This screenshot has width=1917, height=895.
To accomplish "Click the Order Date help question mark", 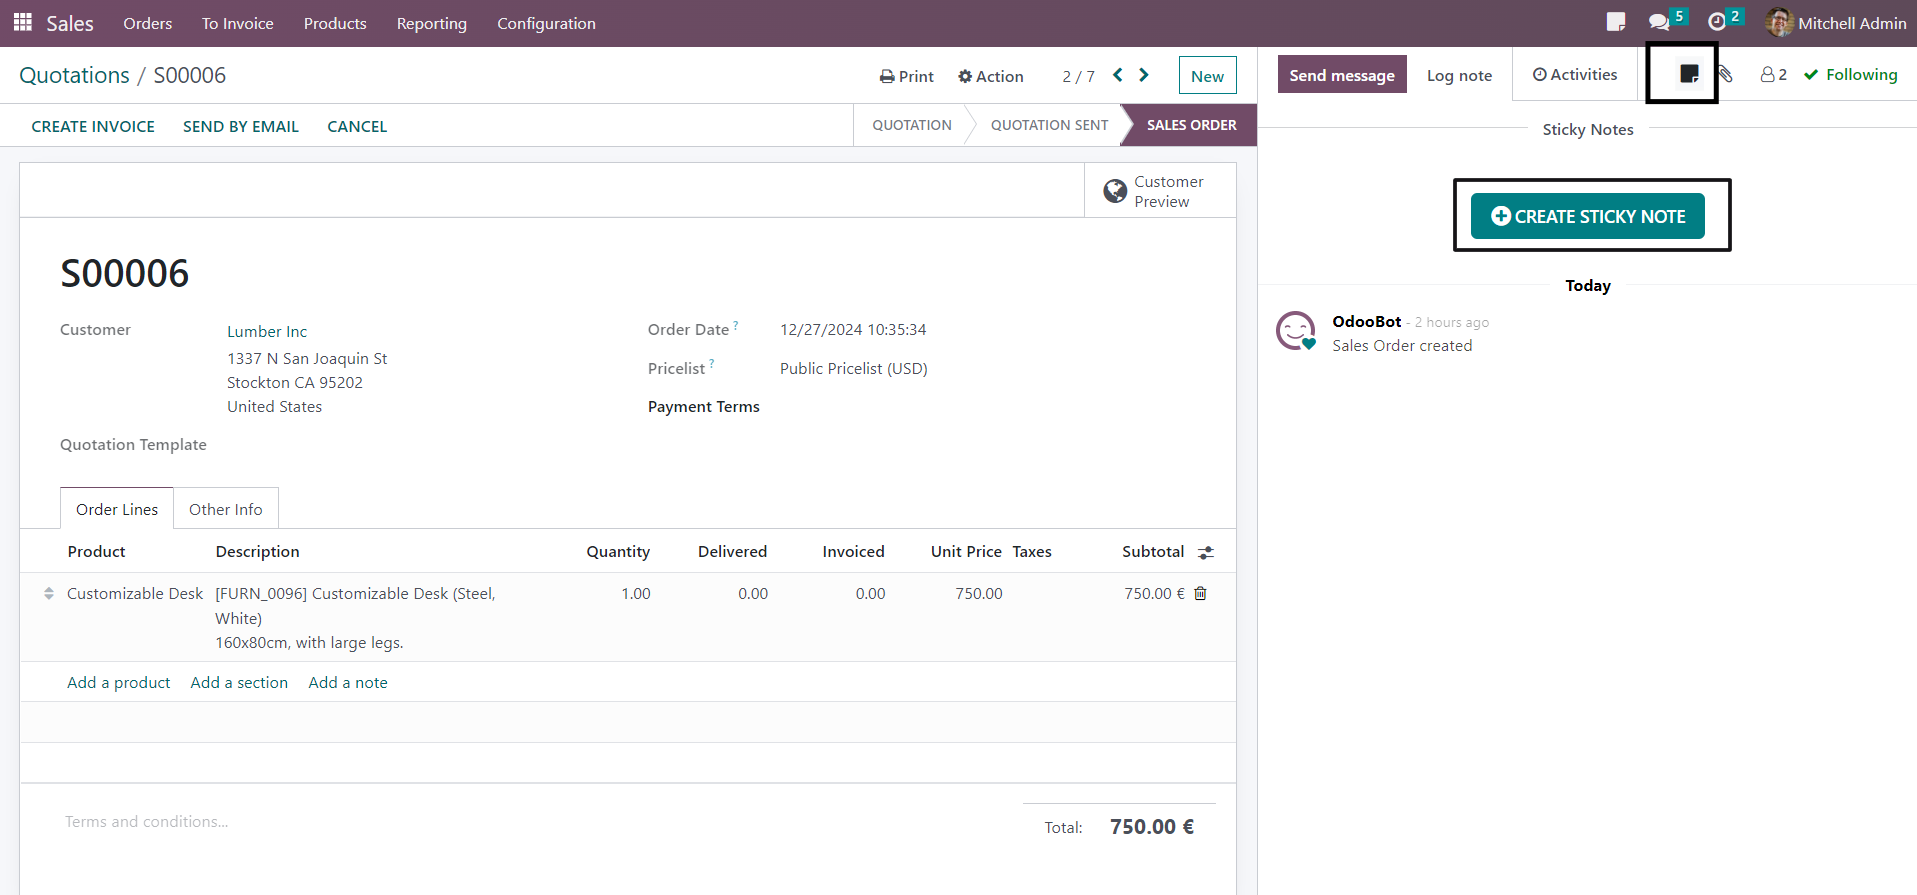I will pos(736,325).
